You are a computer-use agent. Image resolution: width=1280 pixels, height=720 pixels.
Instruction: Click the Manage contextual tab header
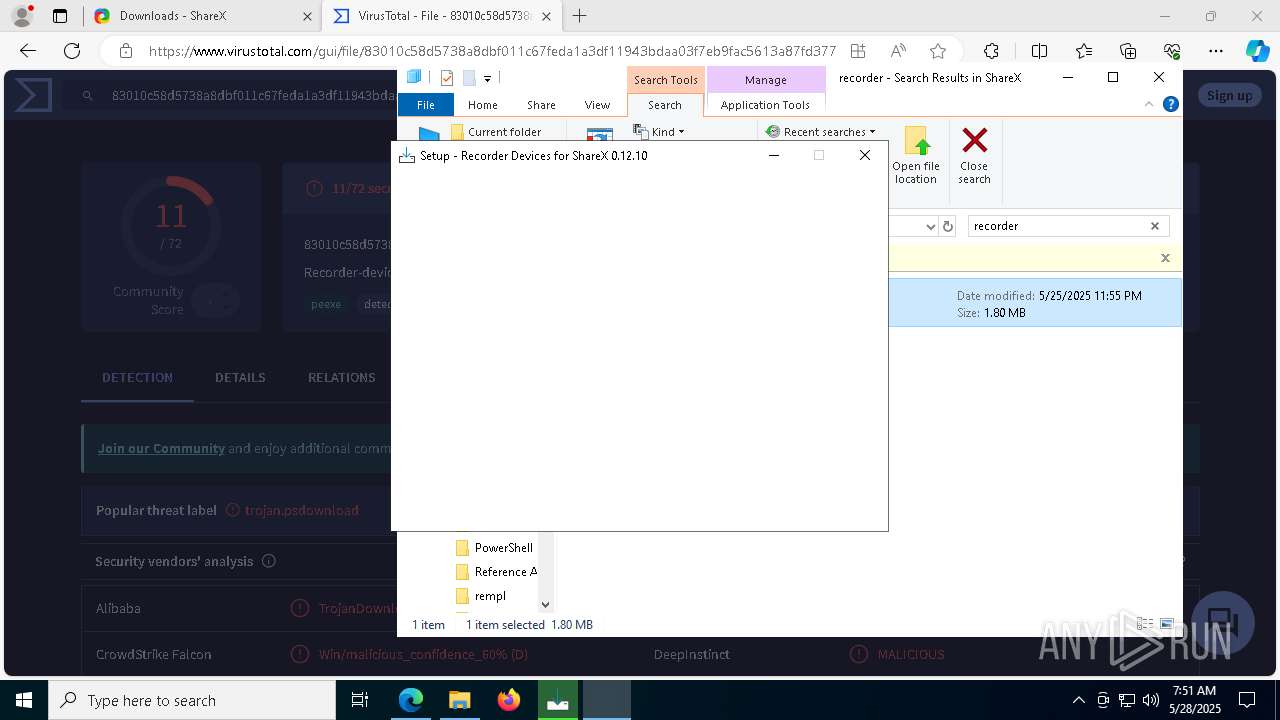click(x=765, y=80)
